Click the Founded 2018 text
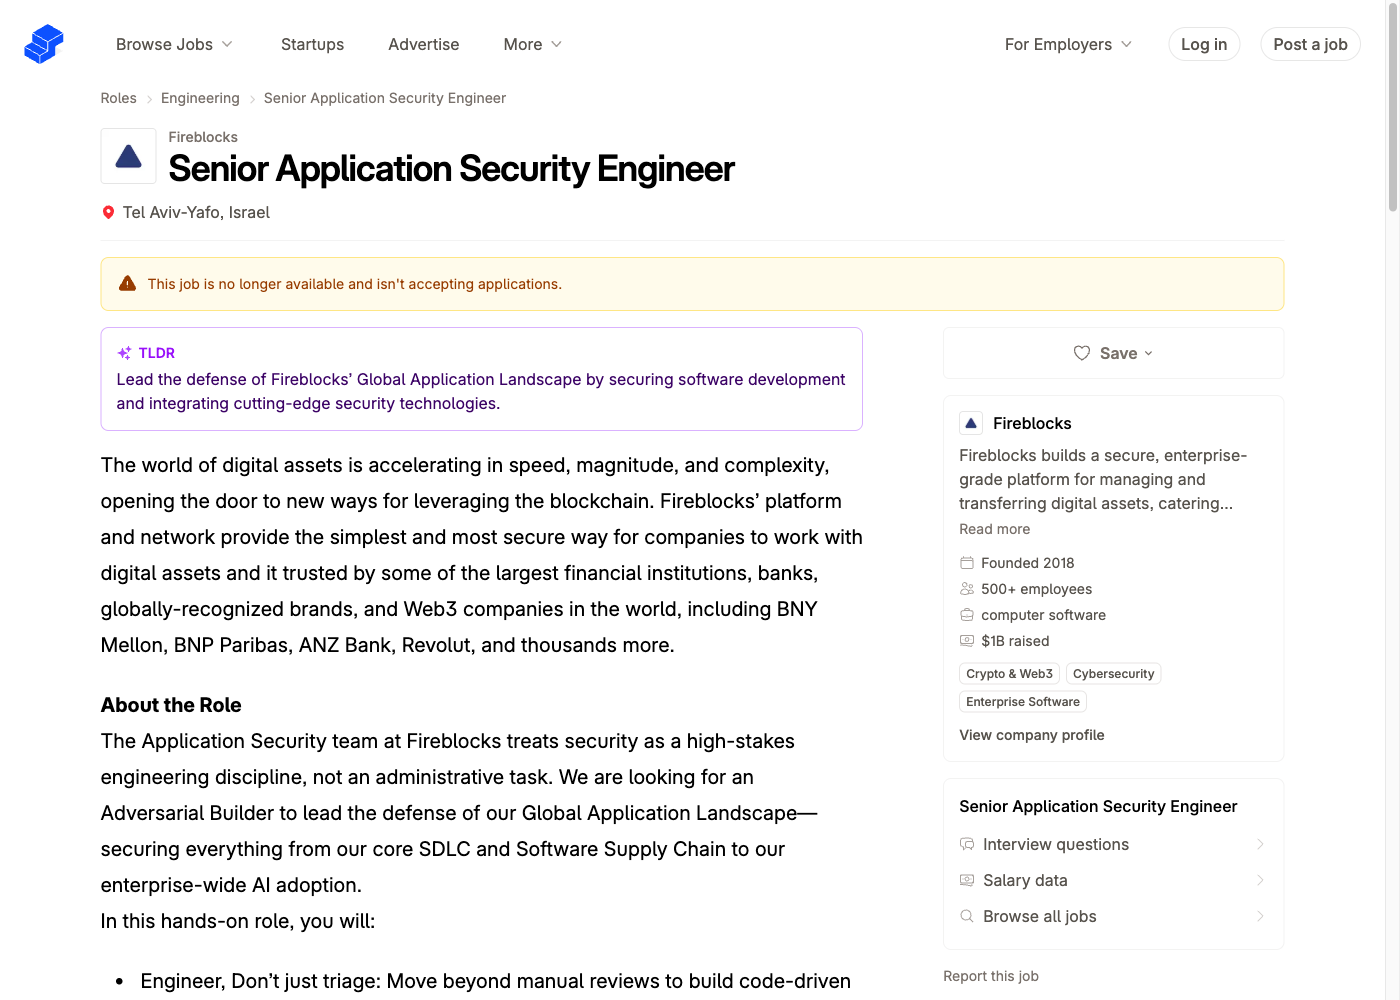The width and height of the screenshot is (1400, 1000). pyautogui.click(x=1028, y=563)
